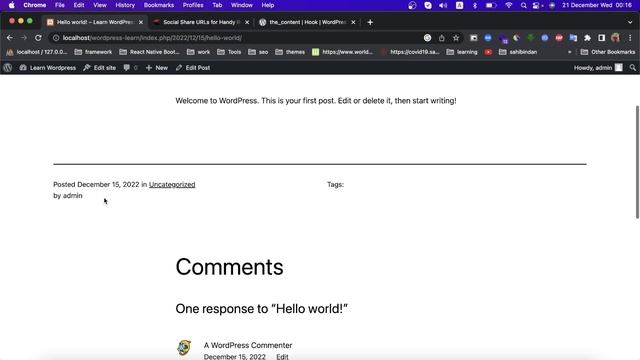Screen dimensions: 640x360
Task: Open the Apple menu
Action: click(x=11, y=5)
